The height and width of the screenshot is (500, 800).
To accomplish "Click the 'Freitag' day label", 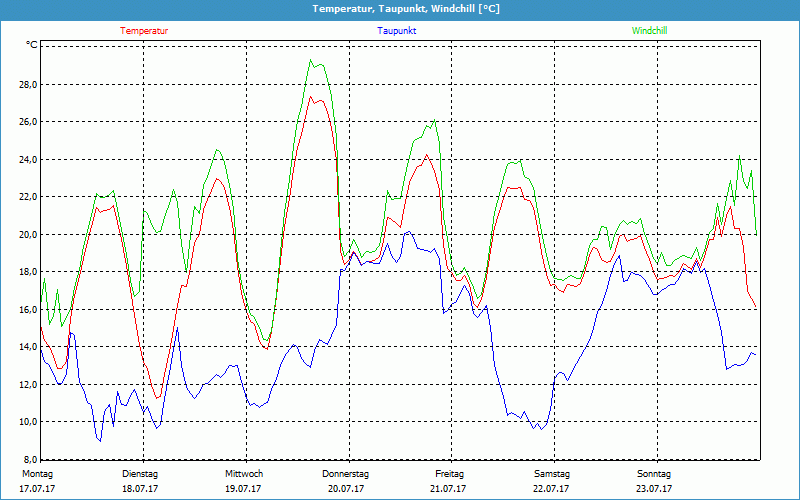I will tap(449, 474).
